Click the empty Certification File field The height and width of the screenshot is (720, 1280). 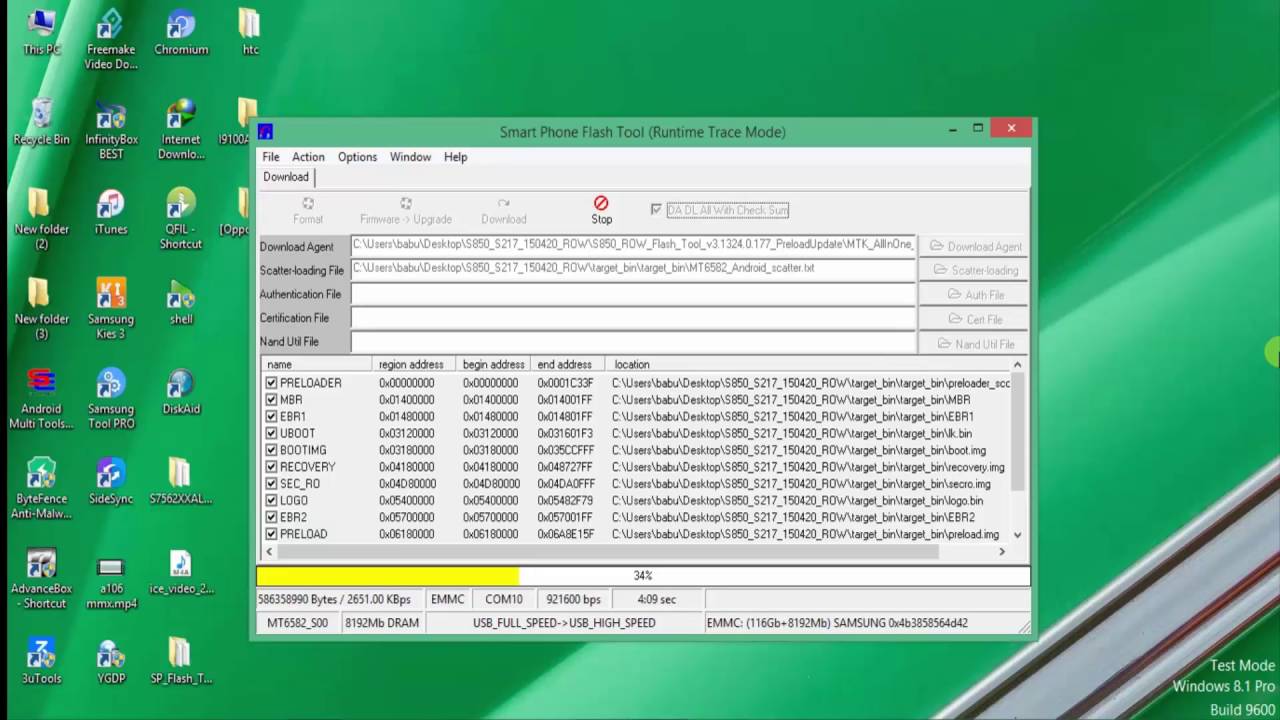tap(633, 318)
